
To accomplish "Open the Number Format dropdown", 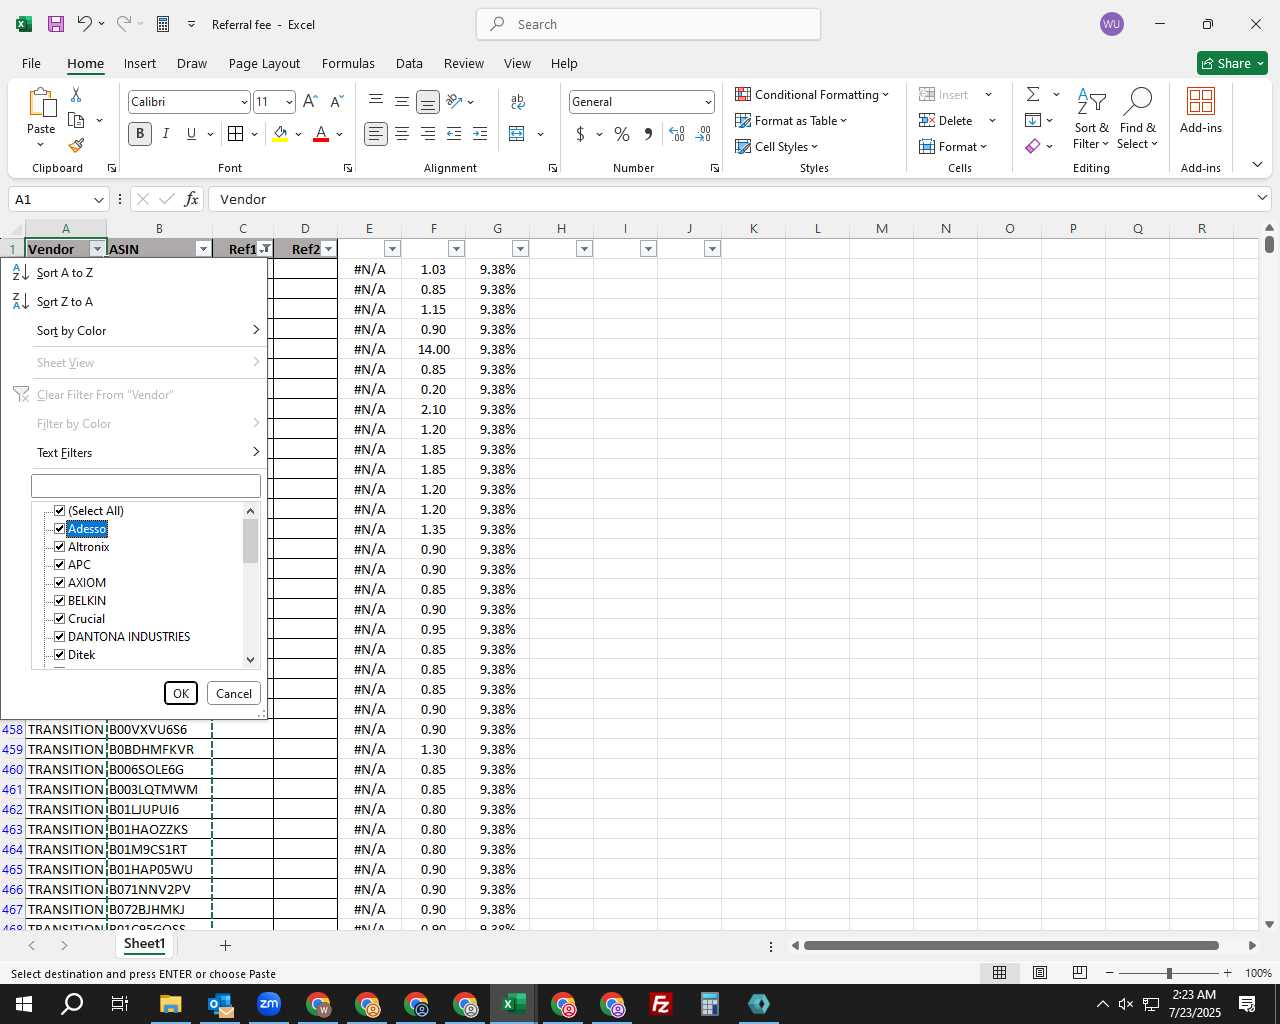I will [x=708, y=102].
